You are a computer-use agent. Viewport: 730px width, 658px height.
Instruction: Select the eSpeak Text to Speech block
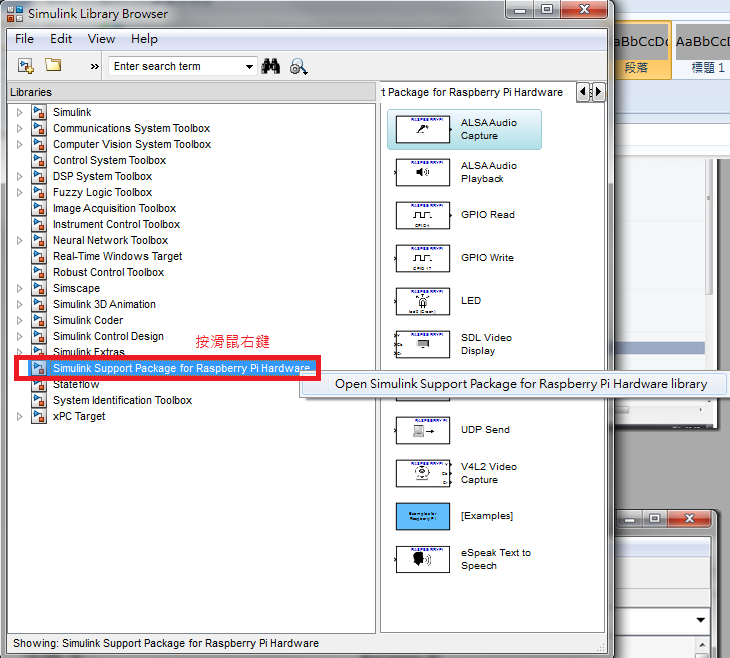point(463,559)
